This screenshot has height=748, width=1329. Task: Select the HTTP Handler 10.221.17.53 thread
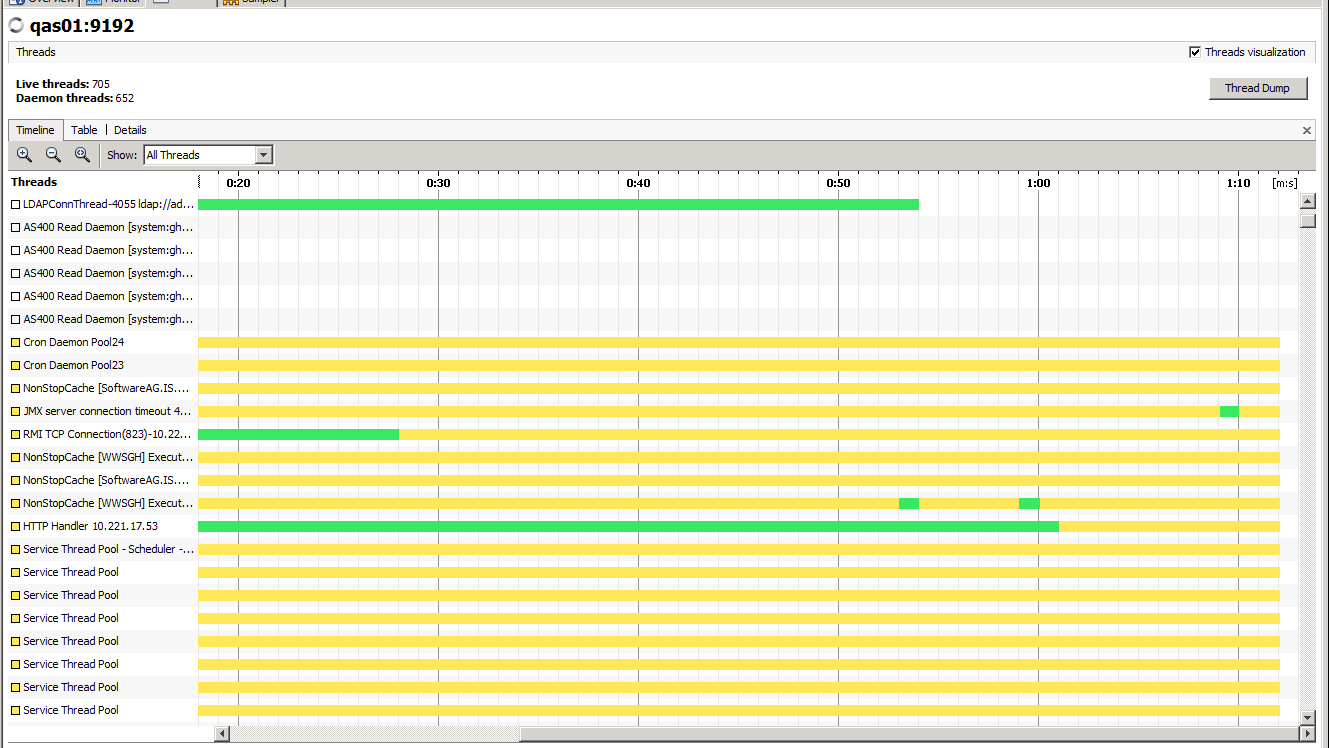(90, 526)
